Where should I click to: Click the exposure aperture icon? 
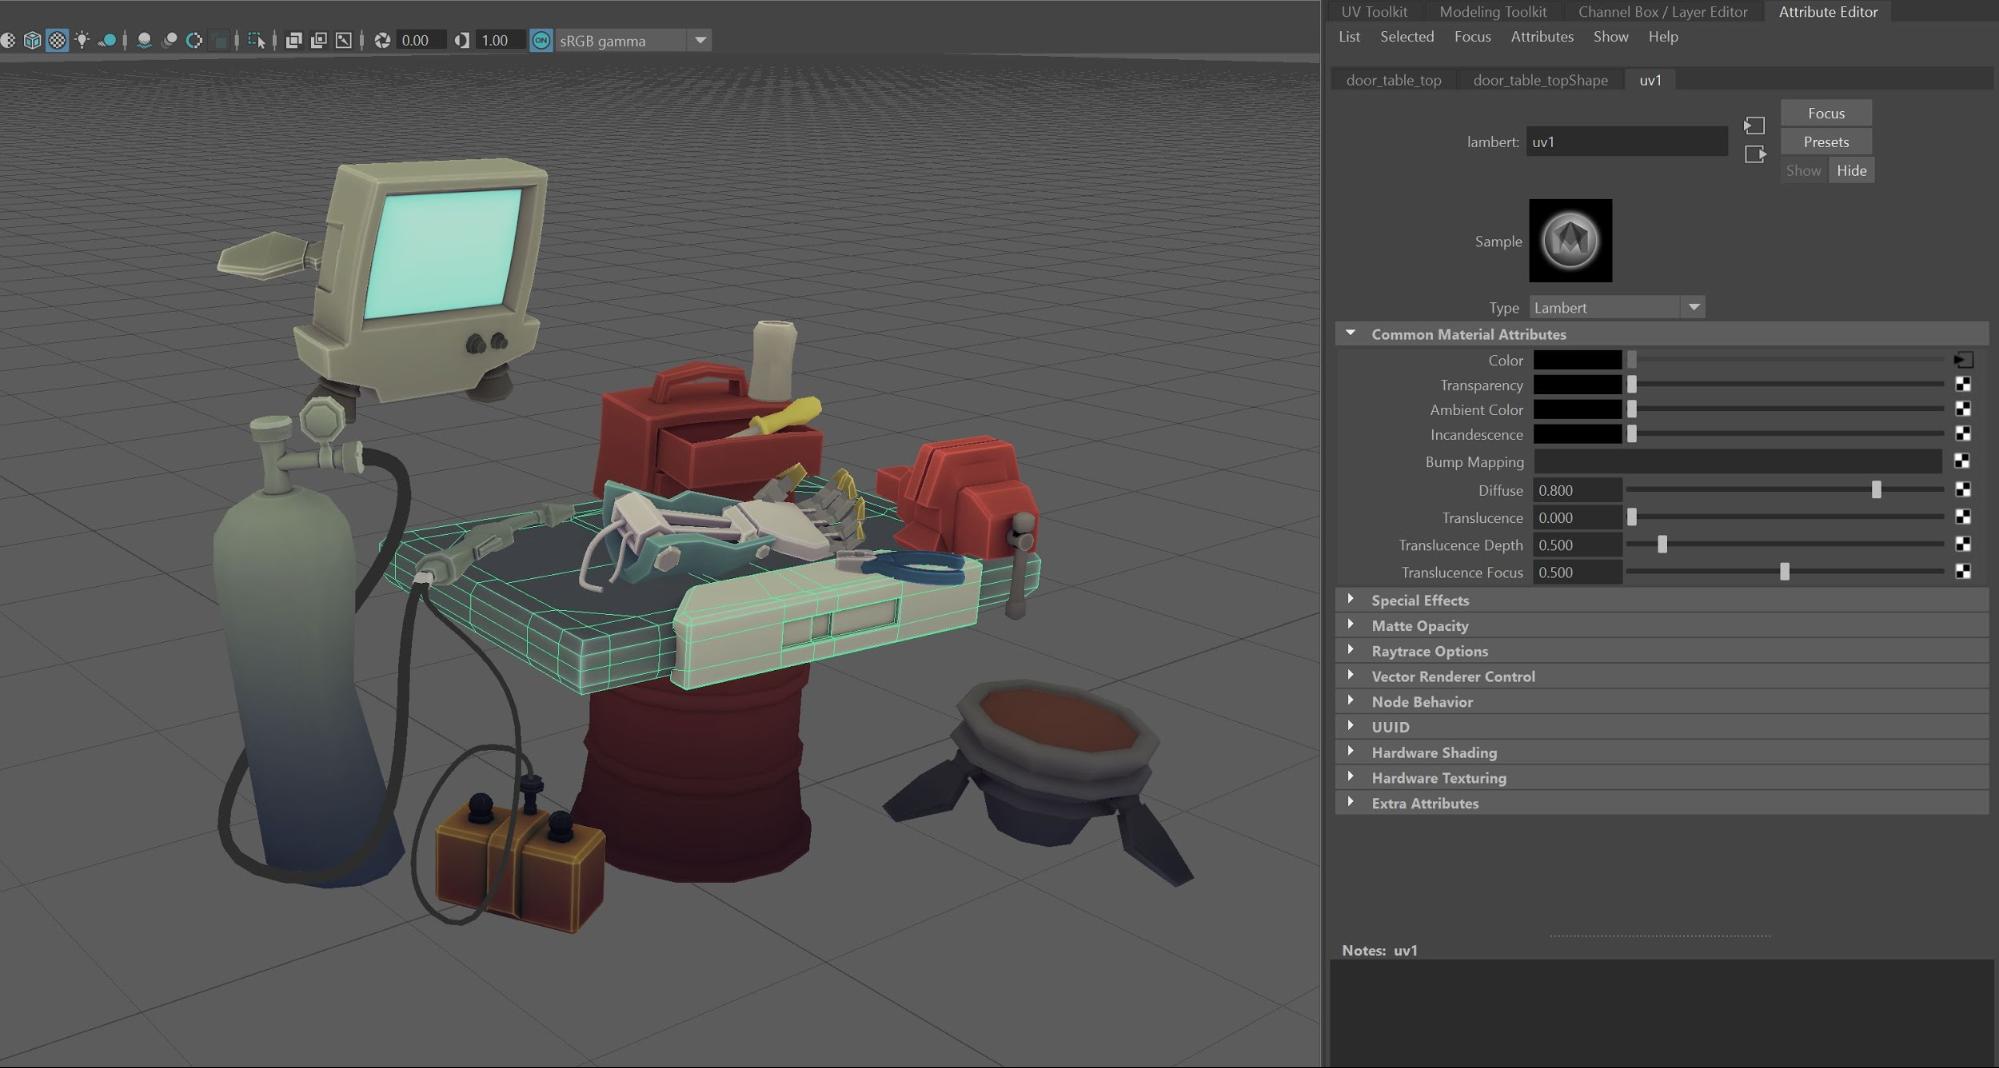point(382,40)
